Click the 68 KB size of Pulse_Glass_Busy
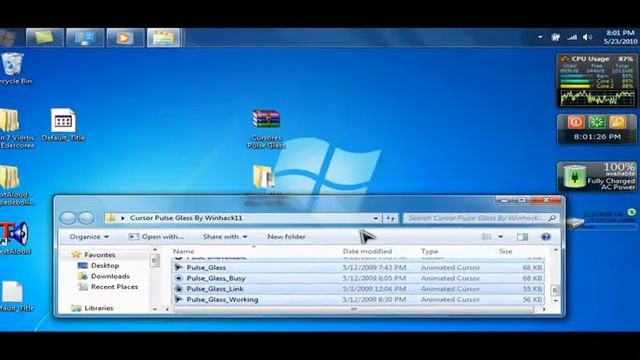640x360 pixels. tap(532, 278)
